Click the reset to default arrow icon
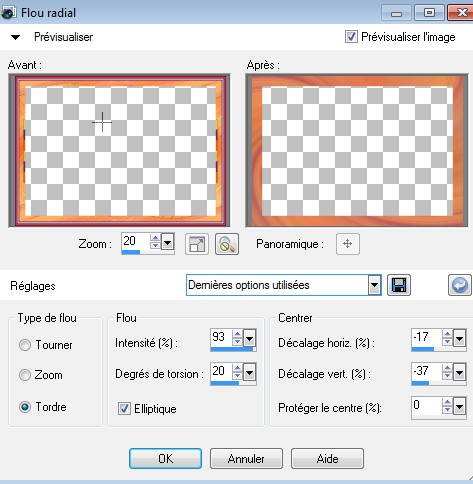The height and width of the screenshot is (484, 473). point(460,285)
